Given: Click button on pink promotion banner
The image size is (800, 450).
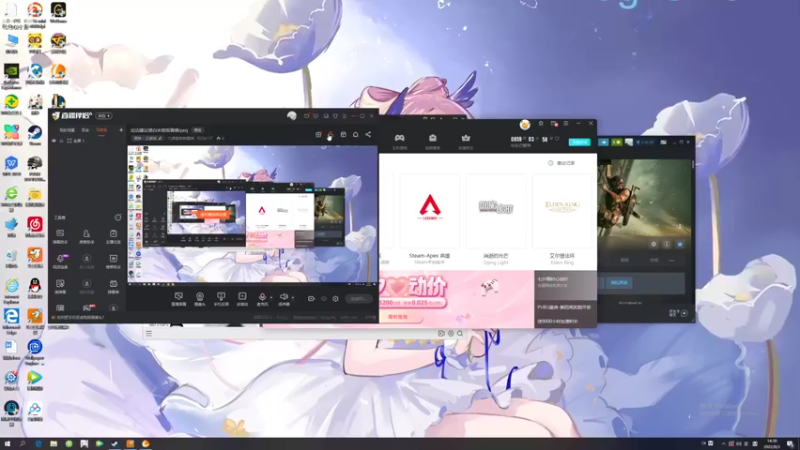Looking at the screenshot, I should (398, 317).
